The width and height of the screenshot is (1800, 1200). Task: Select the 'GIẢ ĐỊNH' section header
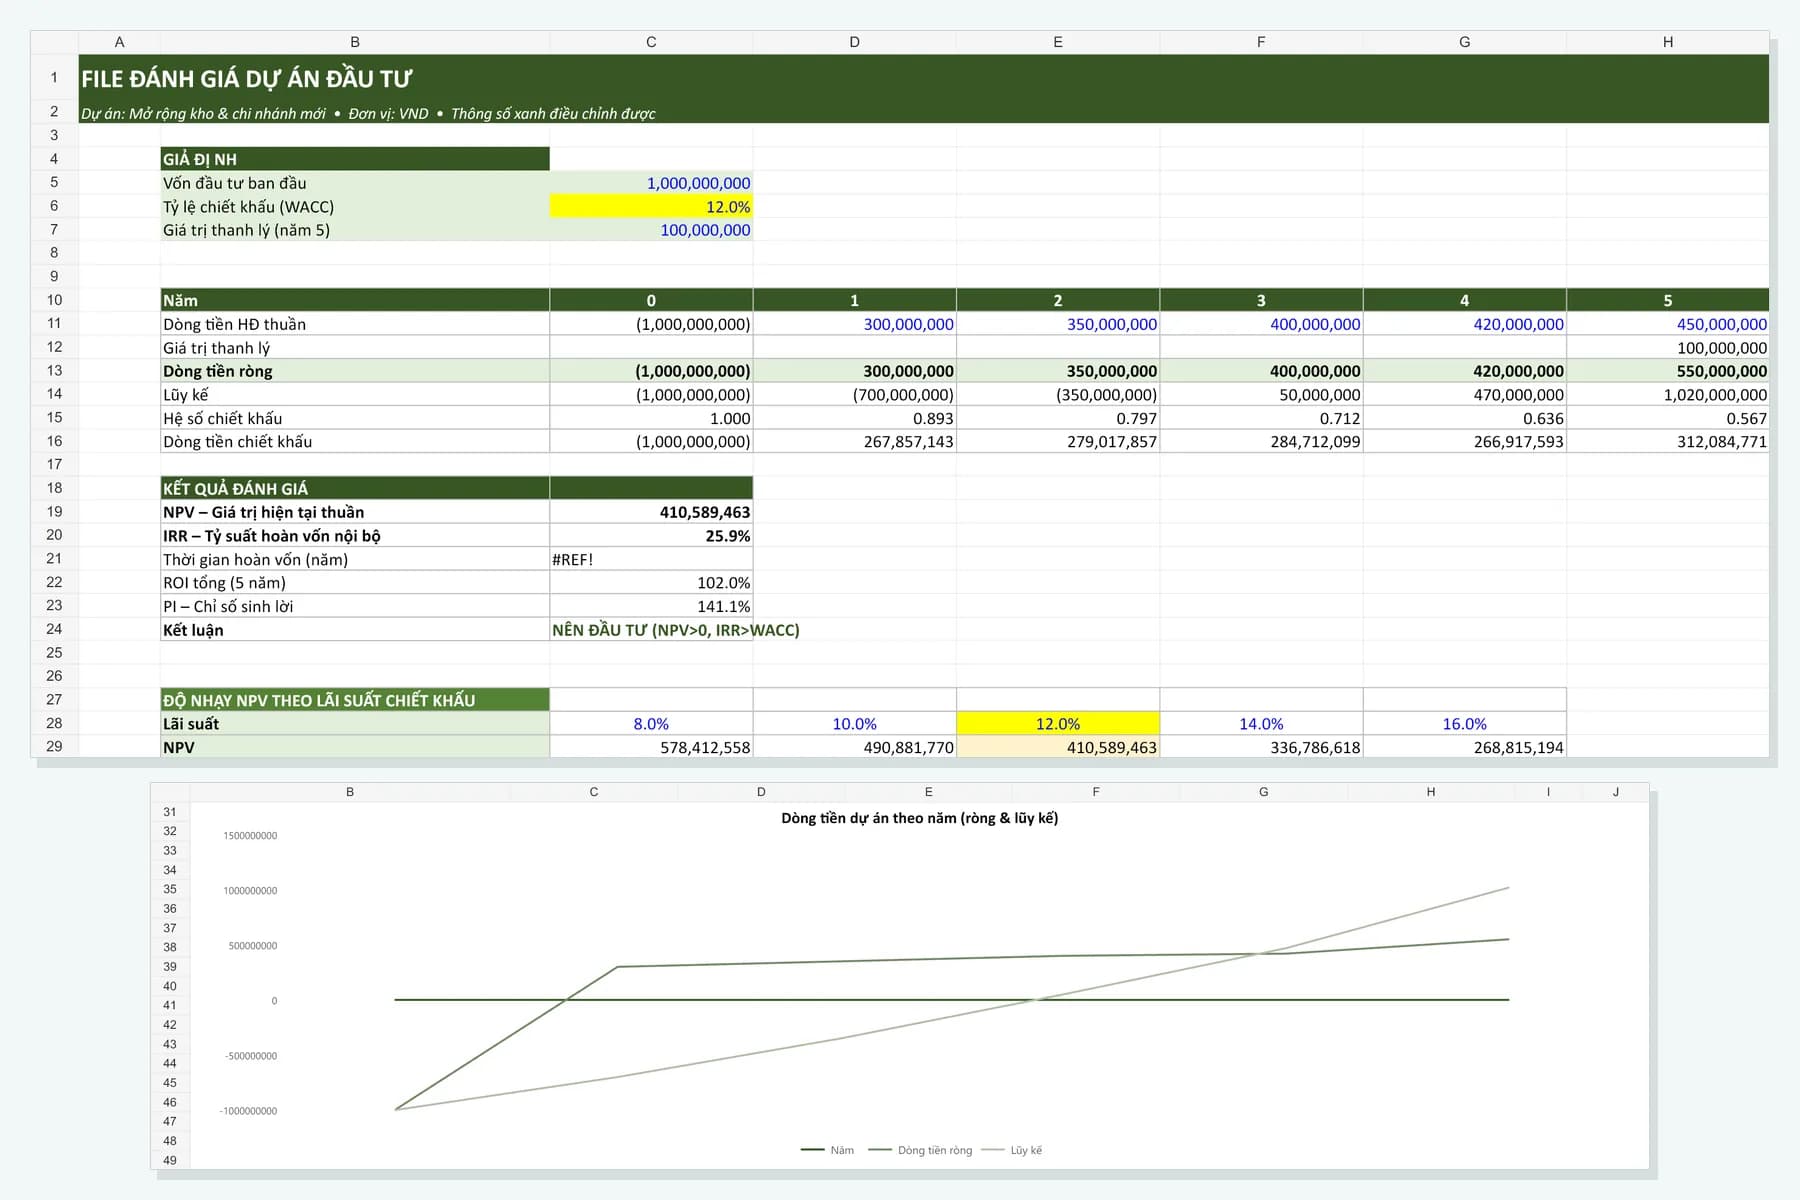[355, 159]
